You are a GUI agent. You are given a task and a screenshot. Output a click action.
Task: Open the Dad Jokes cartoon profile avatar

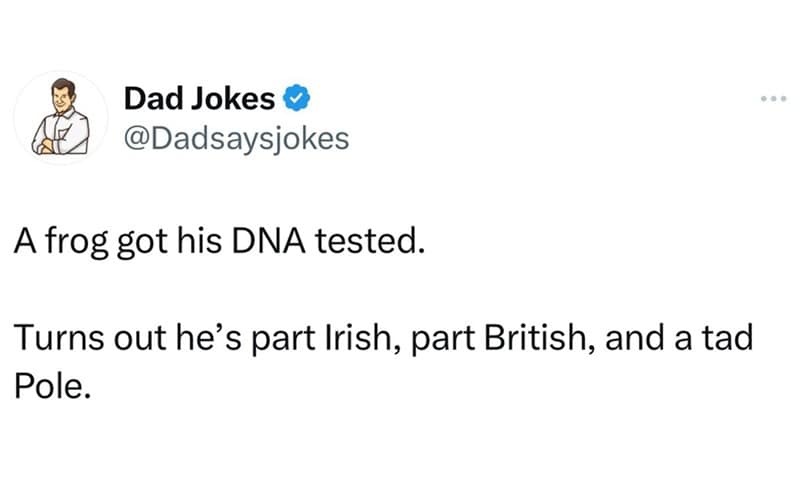tap(61, 117)
